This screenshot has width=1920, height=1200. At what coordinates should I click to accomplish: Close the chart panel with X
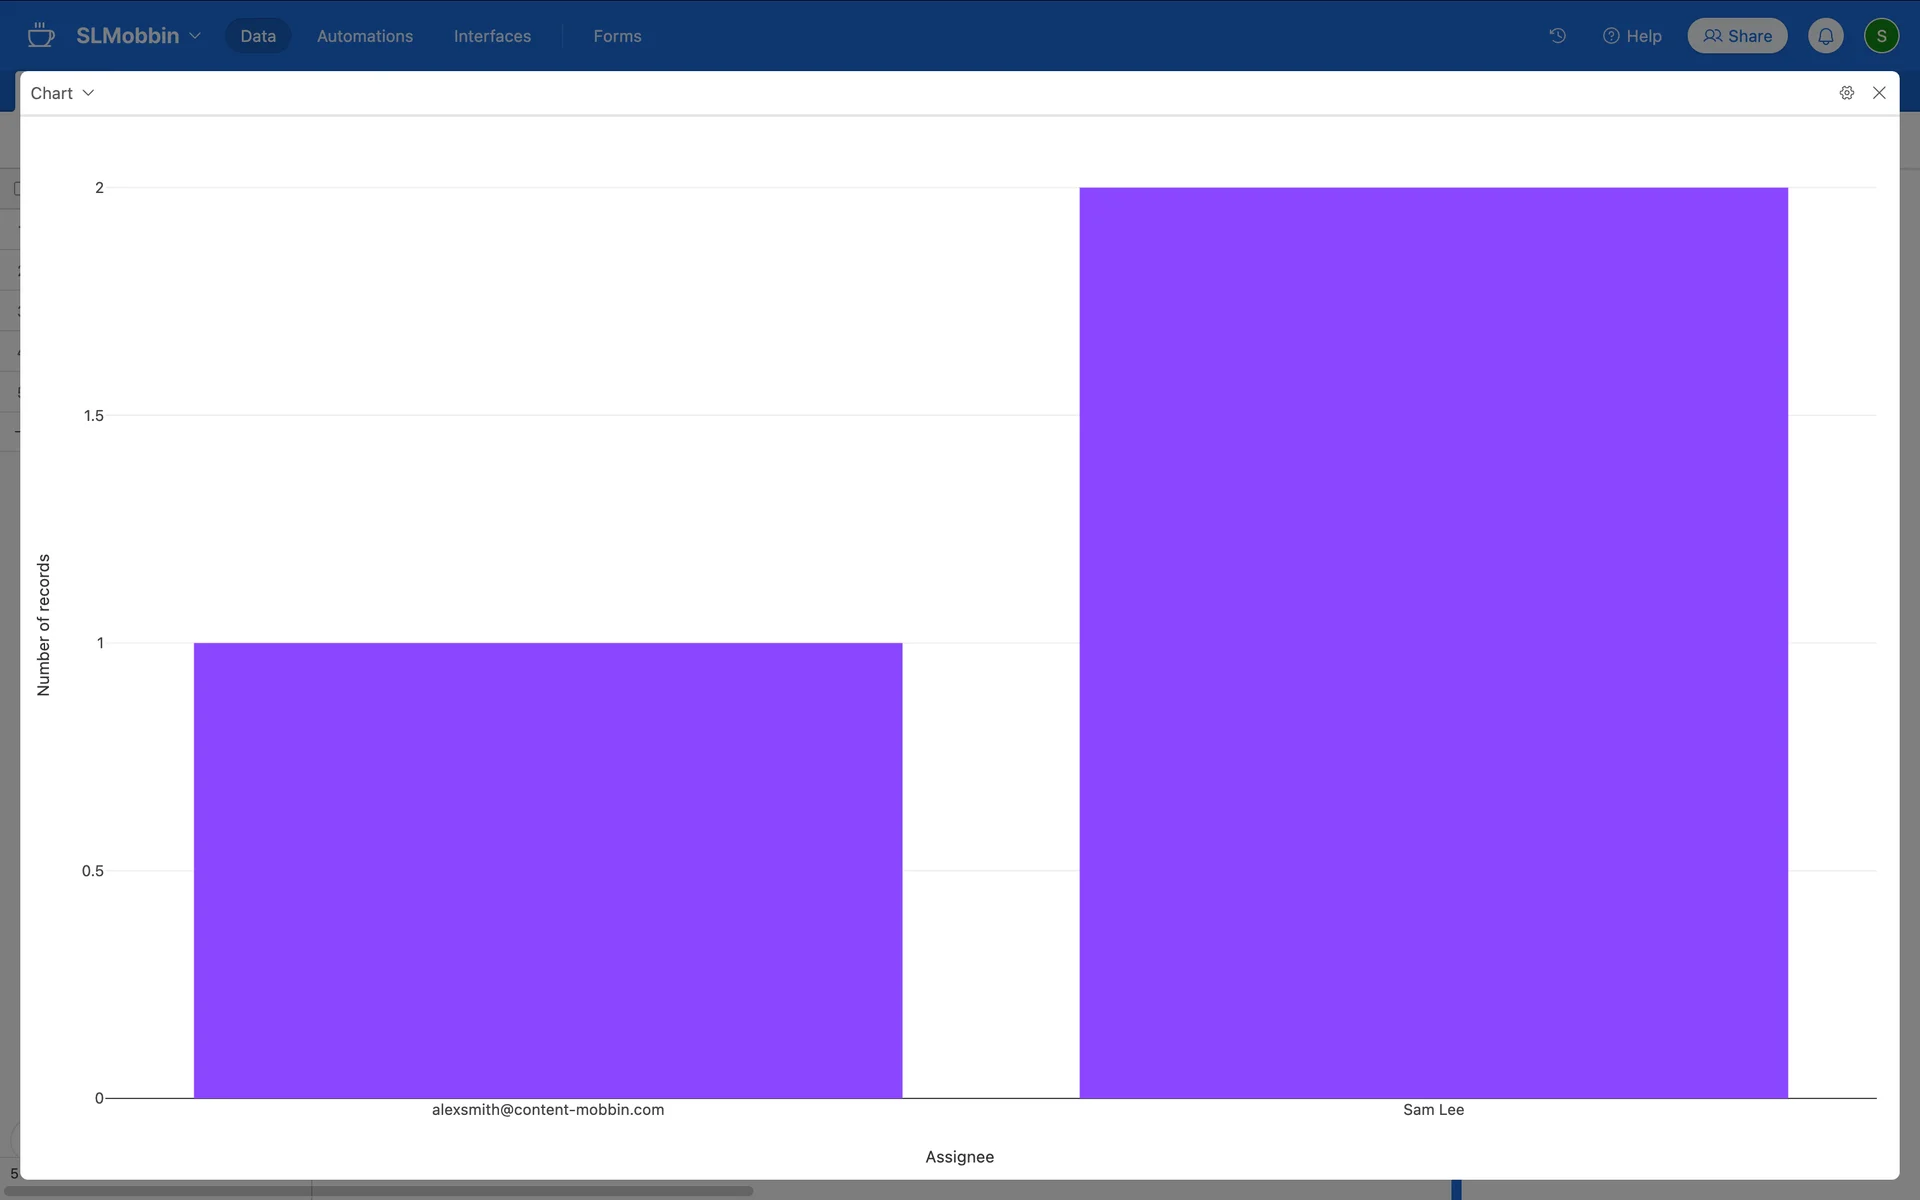[1879, 93]
